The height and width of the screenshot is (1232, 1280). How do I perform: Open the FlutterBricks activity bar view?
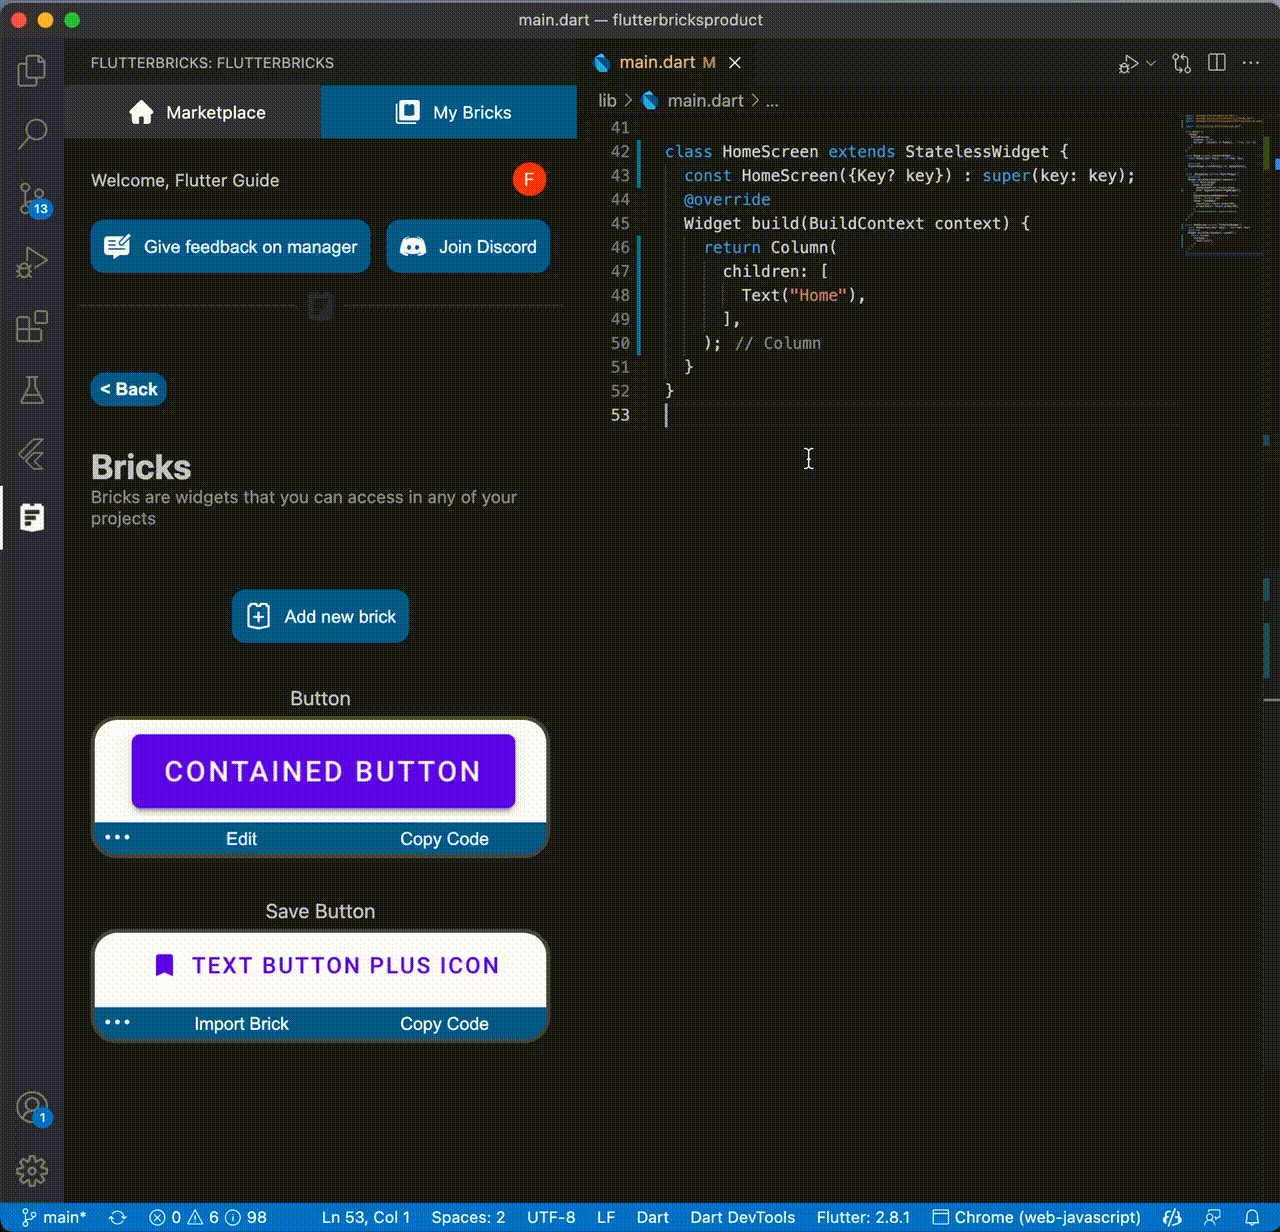click(32, 517)
